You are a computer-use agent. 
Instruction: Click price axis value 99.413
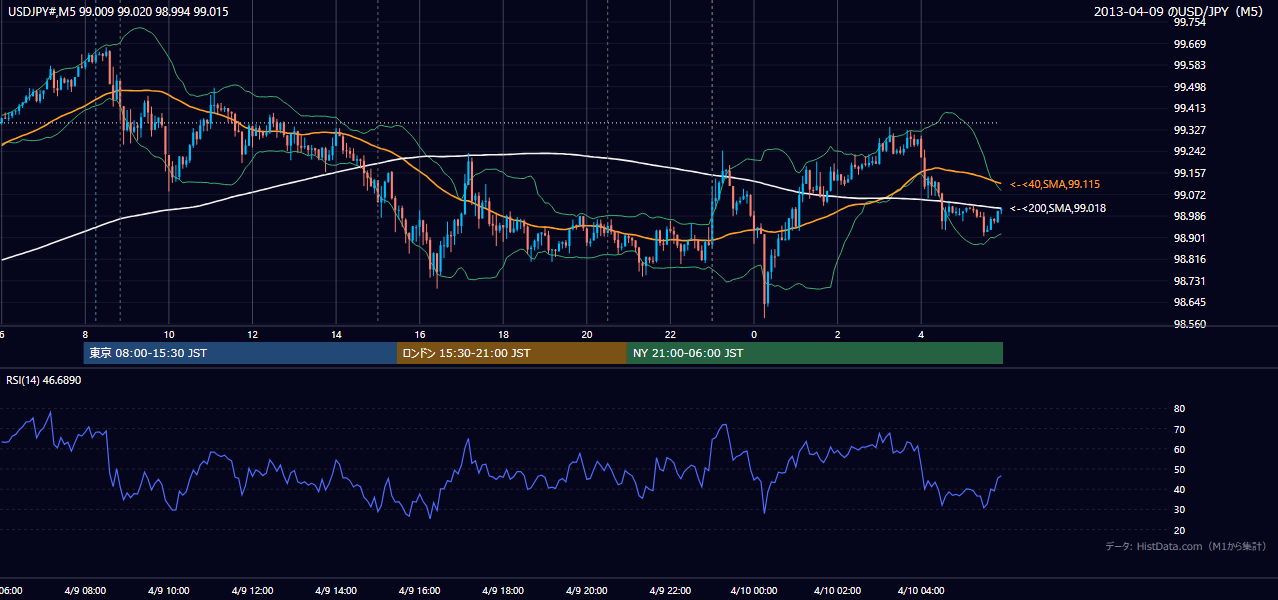pos(1189,109)
